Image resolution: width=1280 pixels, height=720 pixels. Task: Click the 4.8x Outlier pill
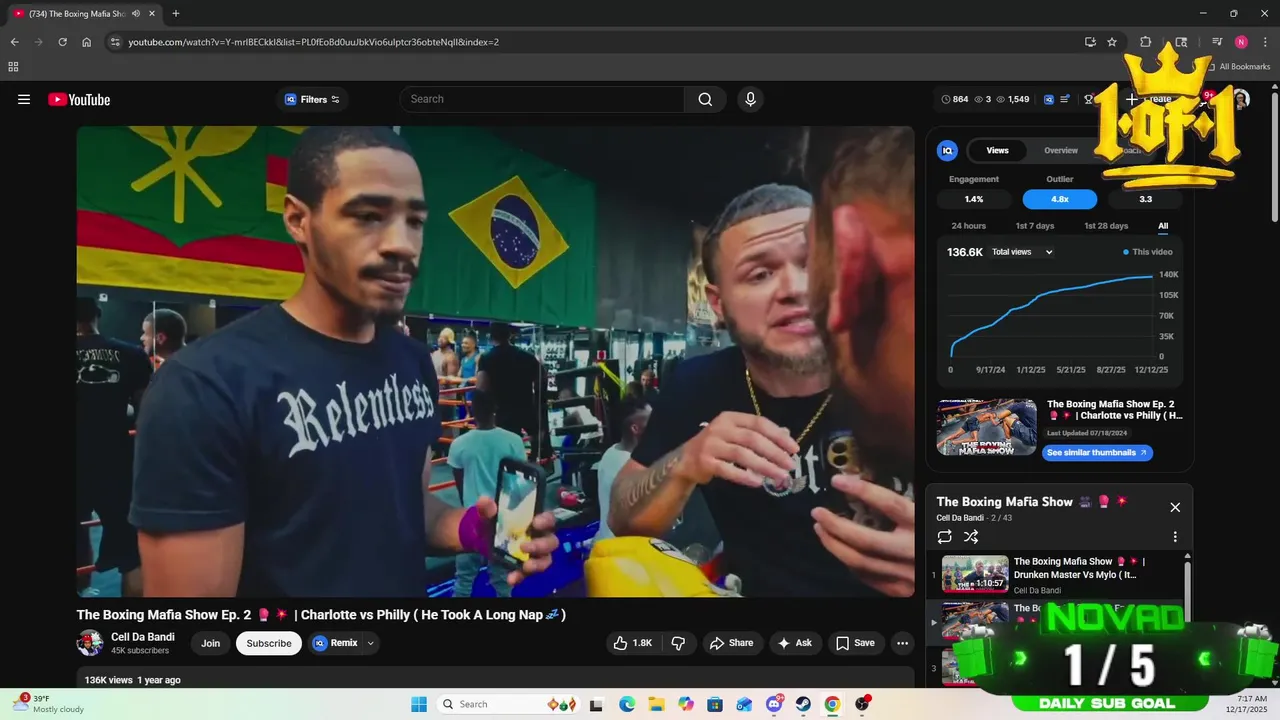click(1060, 199)
